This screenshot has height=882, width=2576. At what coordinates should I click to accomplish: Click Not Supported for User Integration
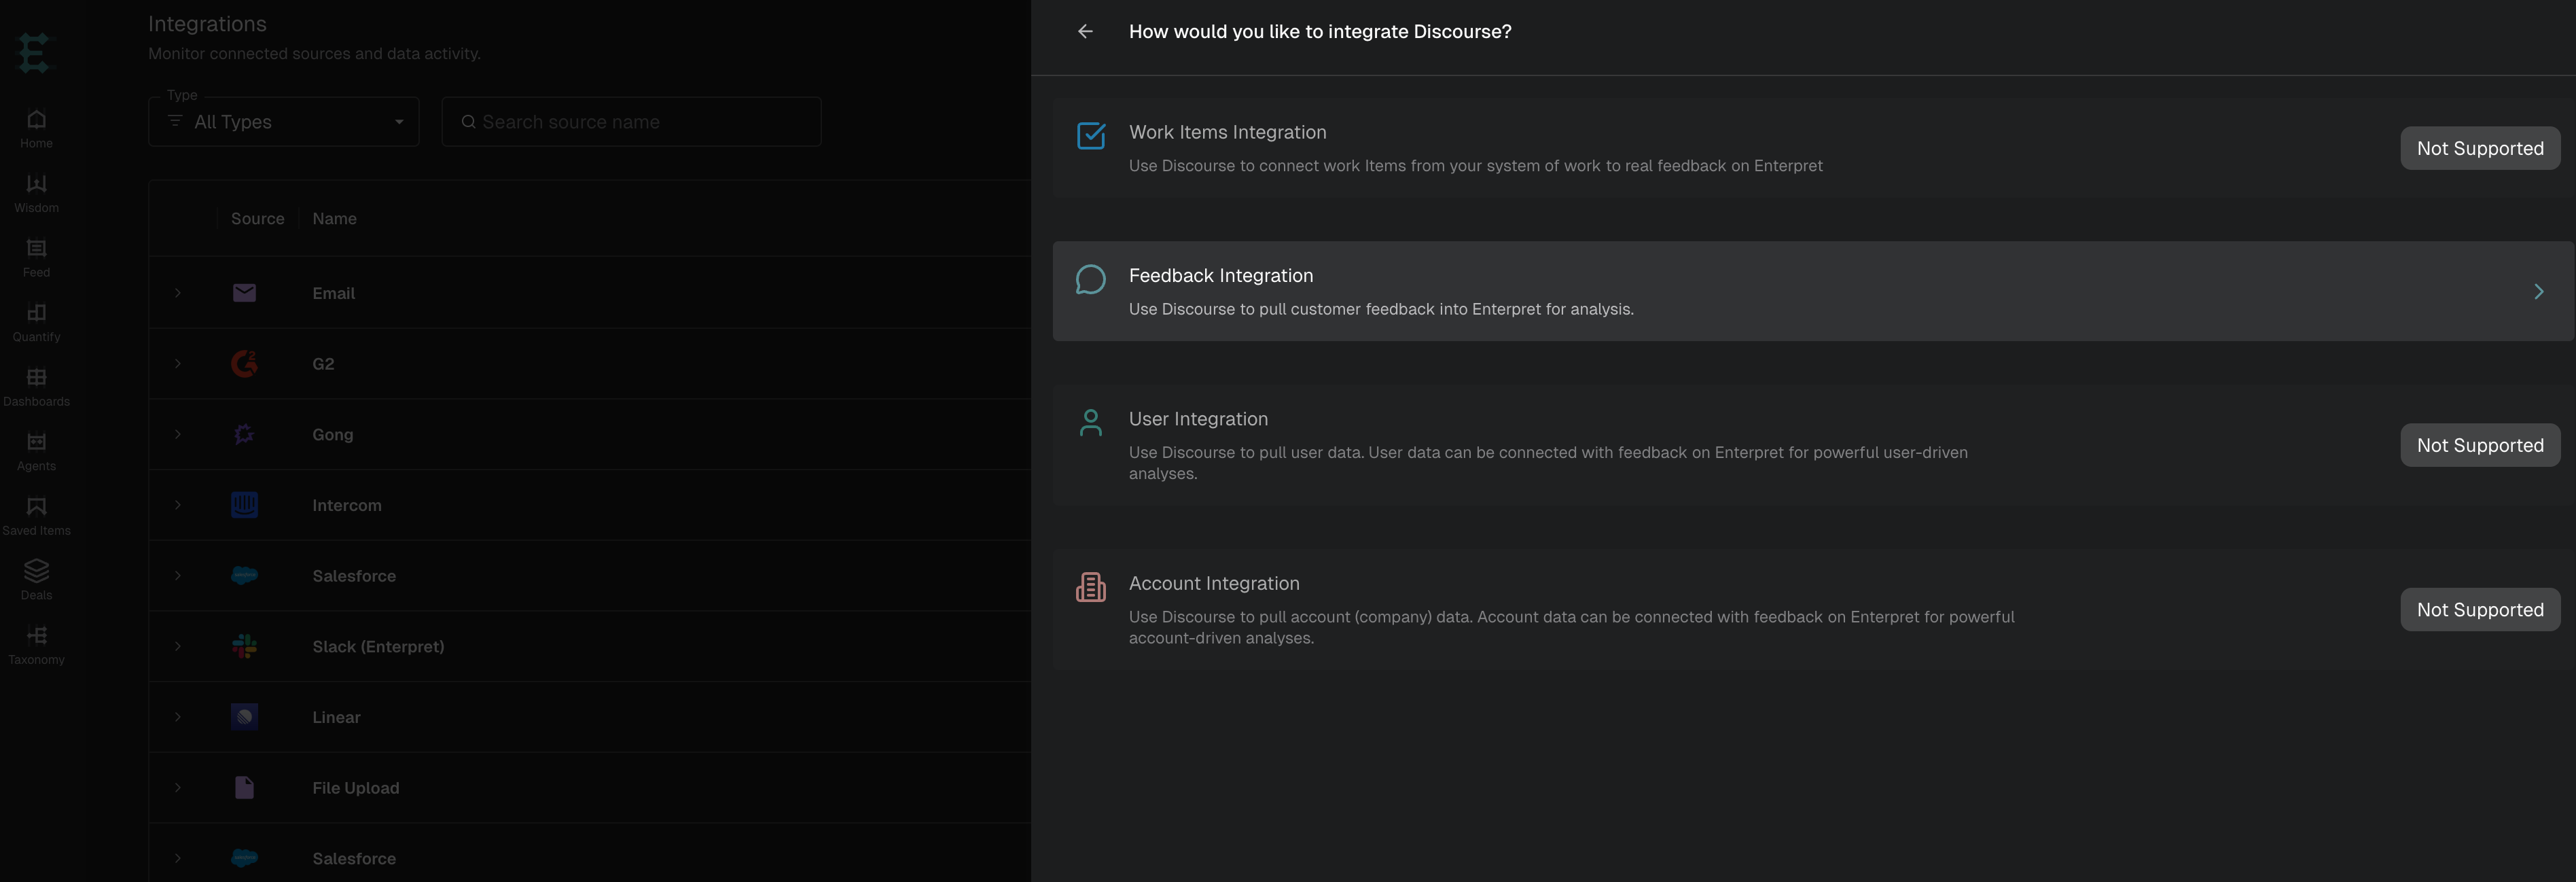pyautogui.click(x=2480, y=445)
